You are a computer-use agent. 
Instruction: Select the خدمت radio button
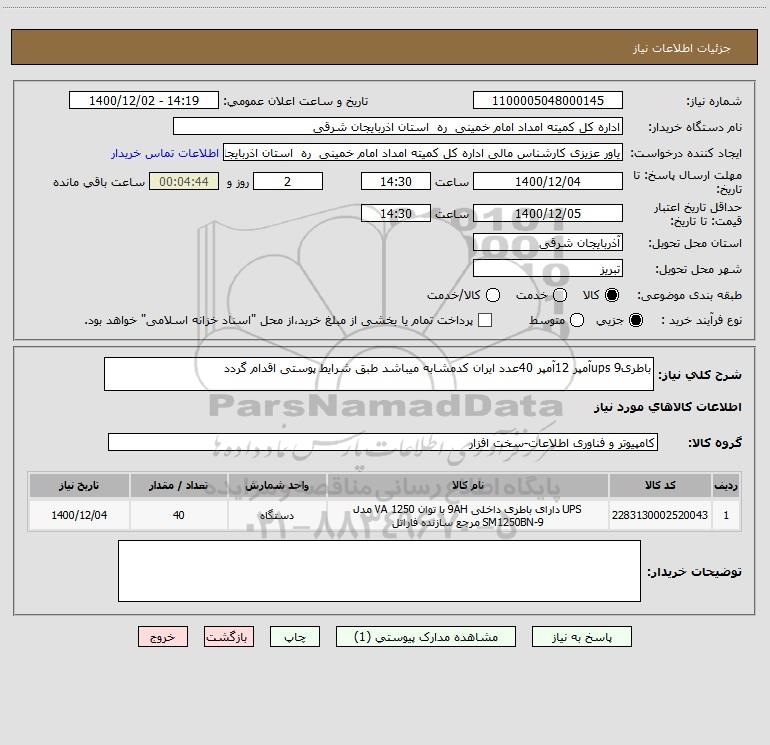coord(560,295)
